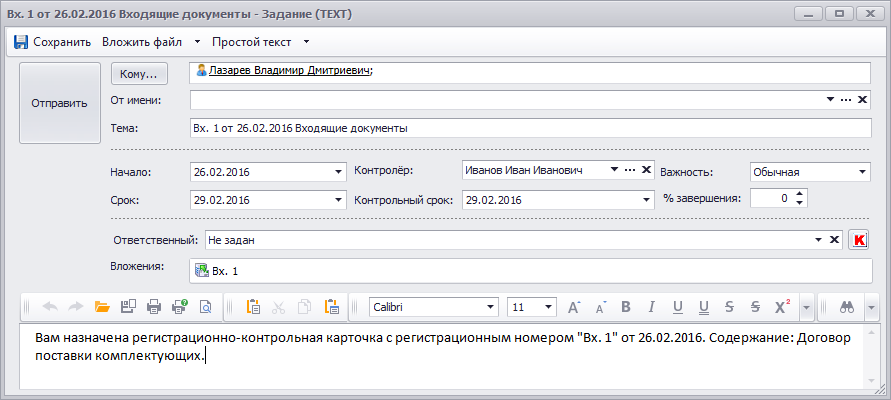Toggle Italic formatting

651,307
